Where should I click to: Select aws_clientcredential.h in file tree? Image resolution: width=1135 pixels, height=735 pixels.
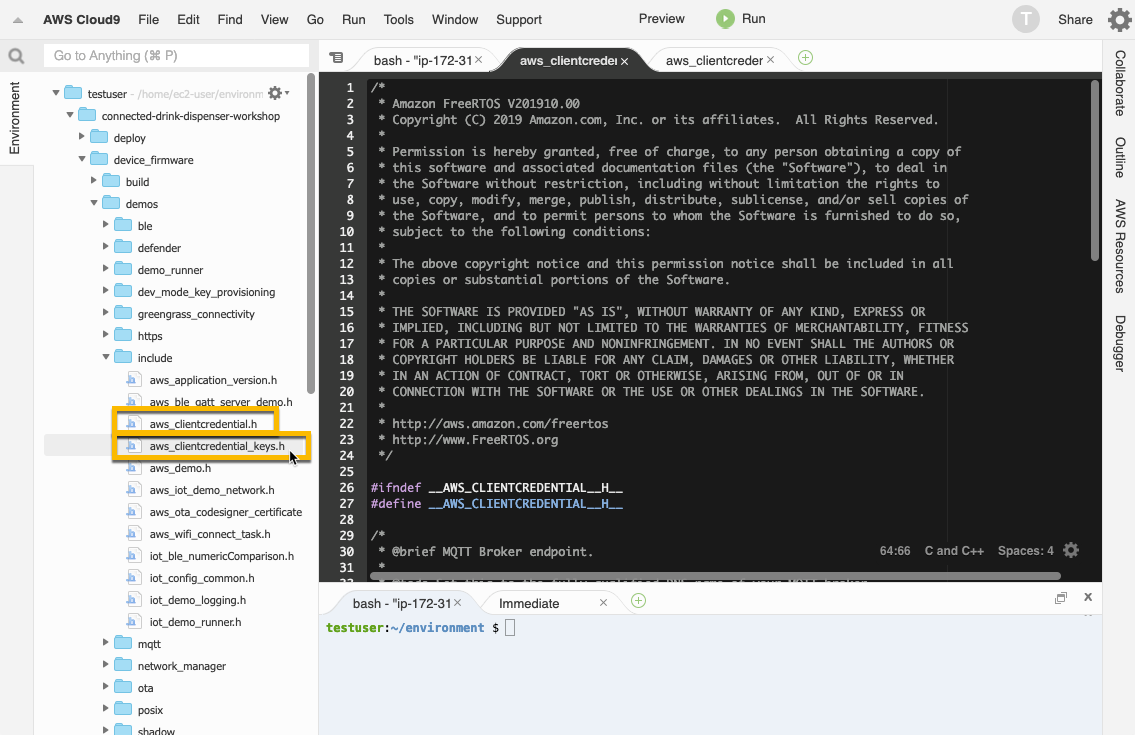coord(203,424)
